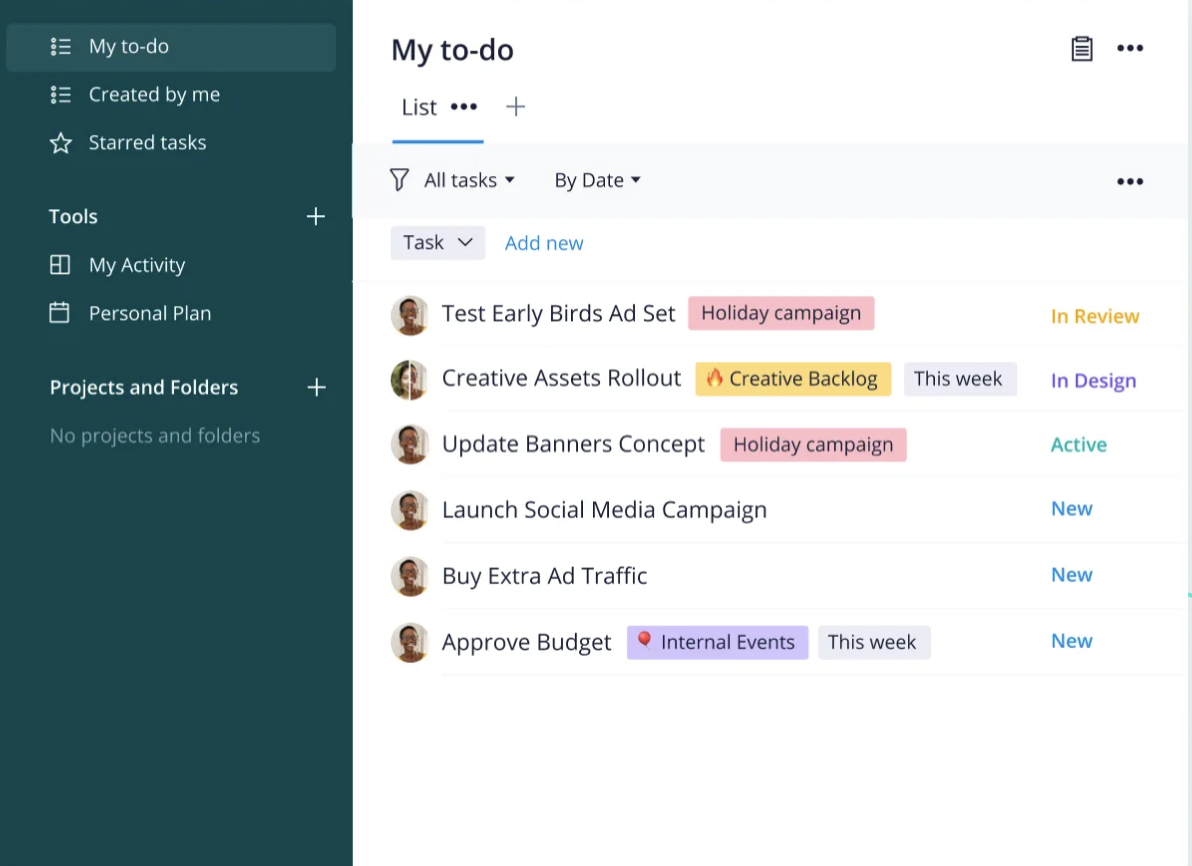Viewport: 1192px width, 866px height.
Task: Click Projects and Folders heading
Action: [144, 388]
